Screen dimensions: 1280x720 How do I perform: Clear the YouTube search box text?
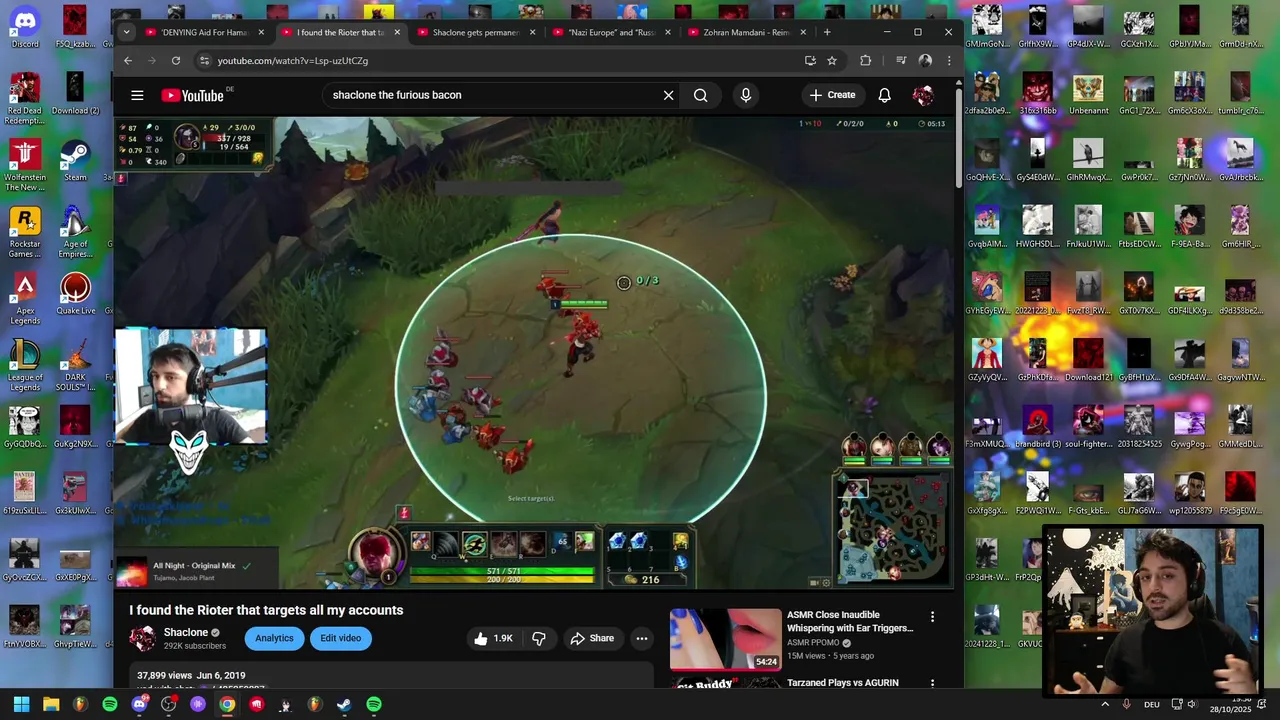(668, 95)
